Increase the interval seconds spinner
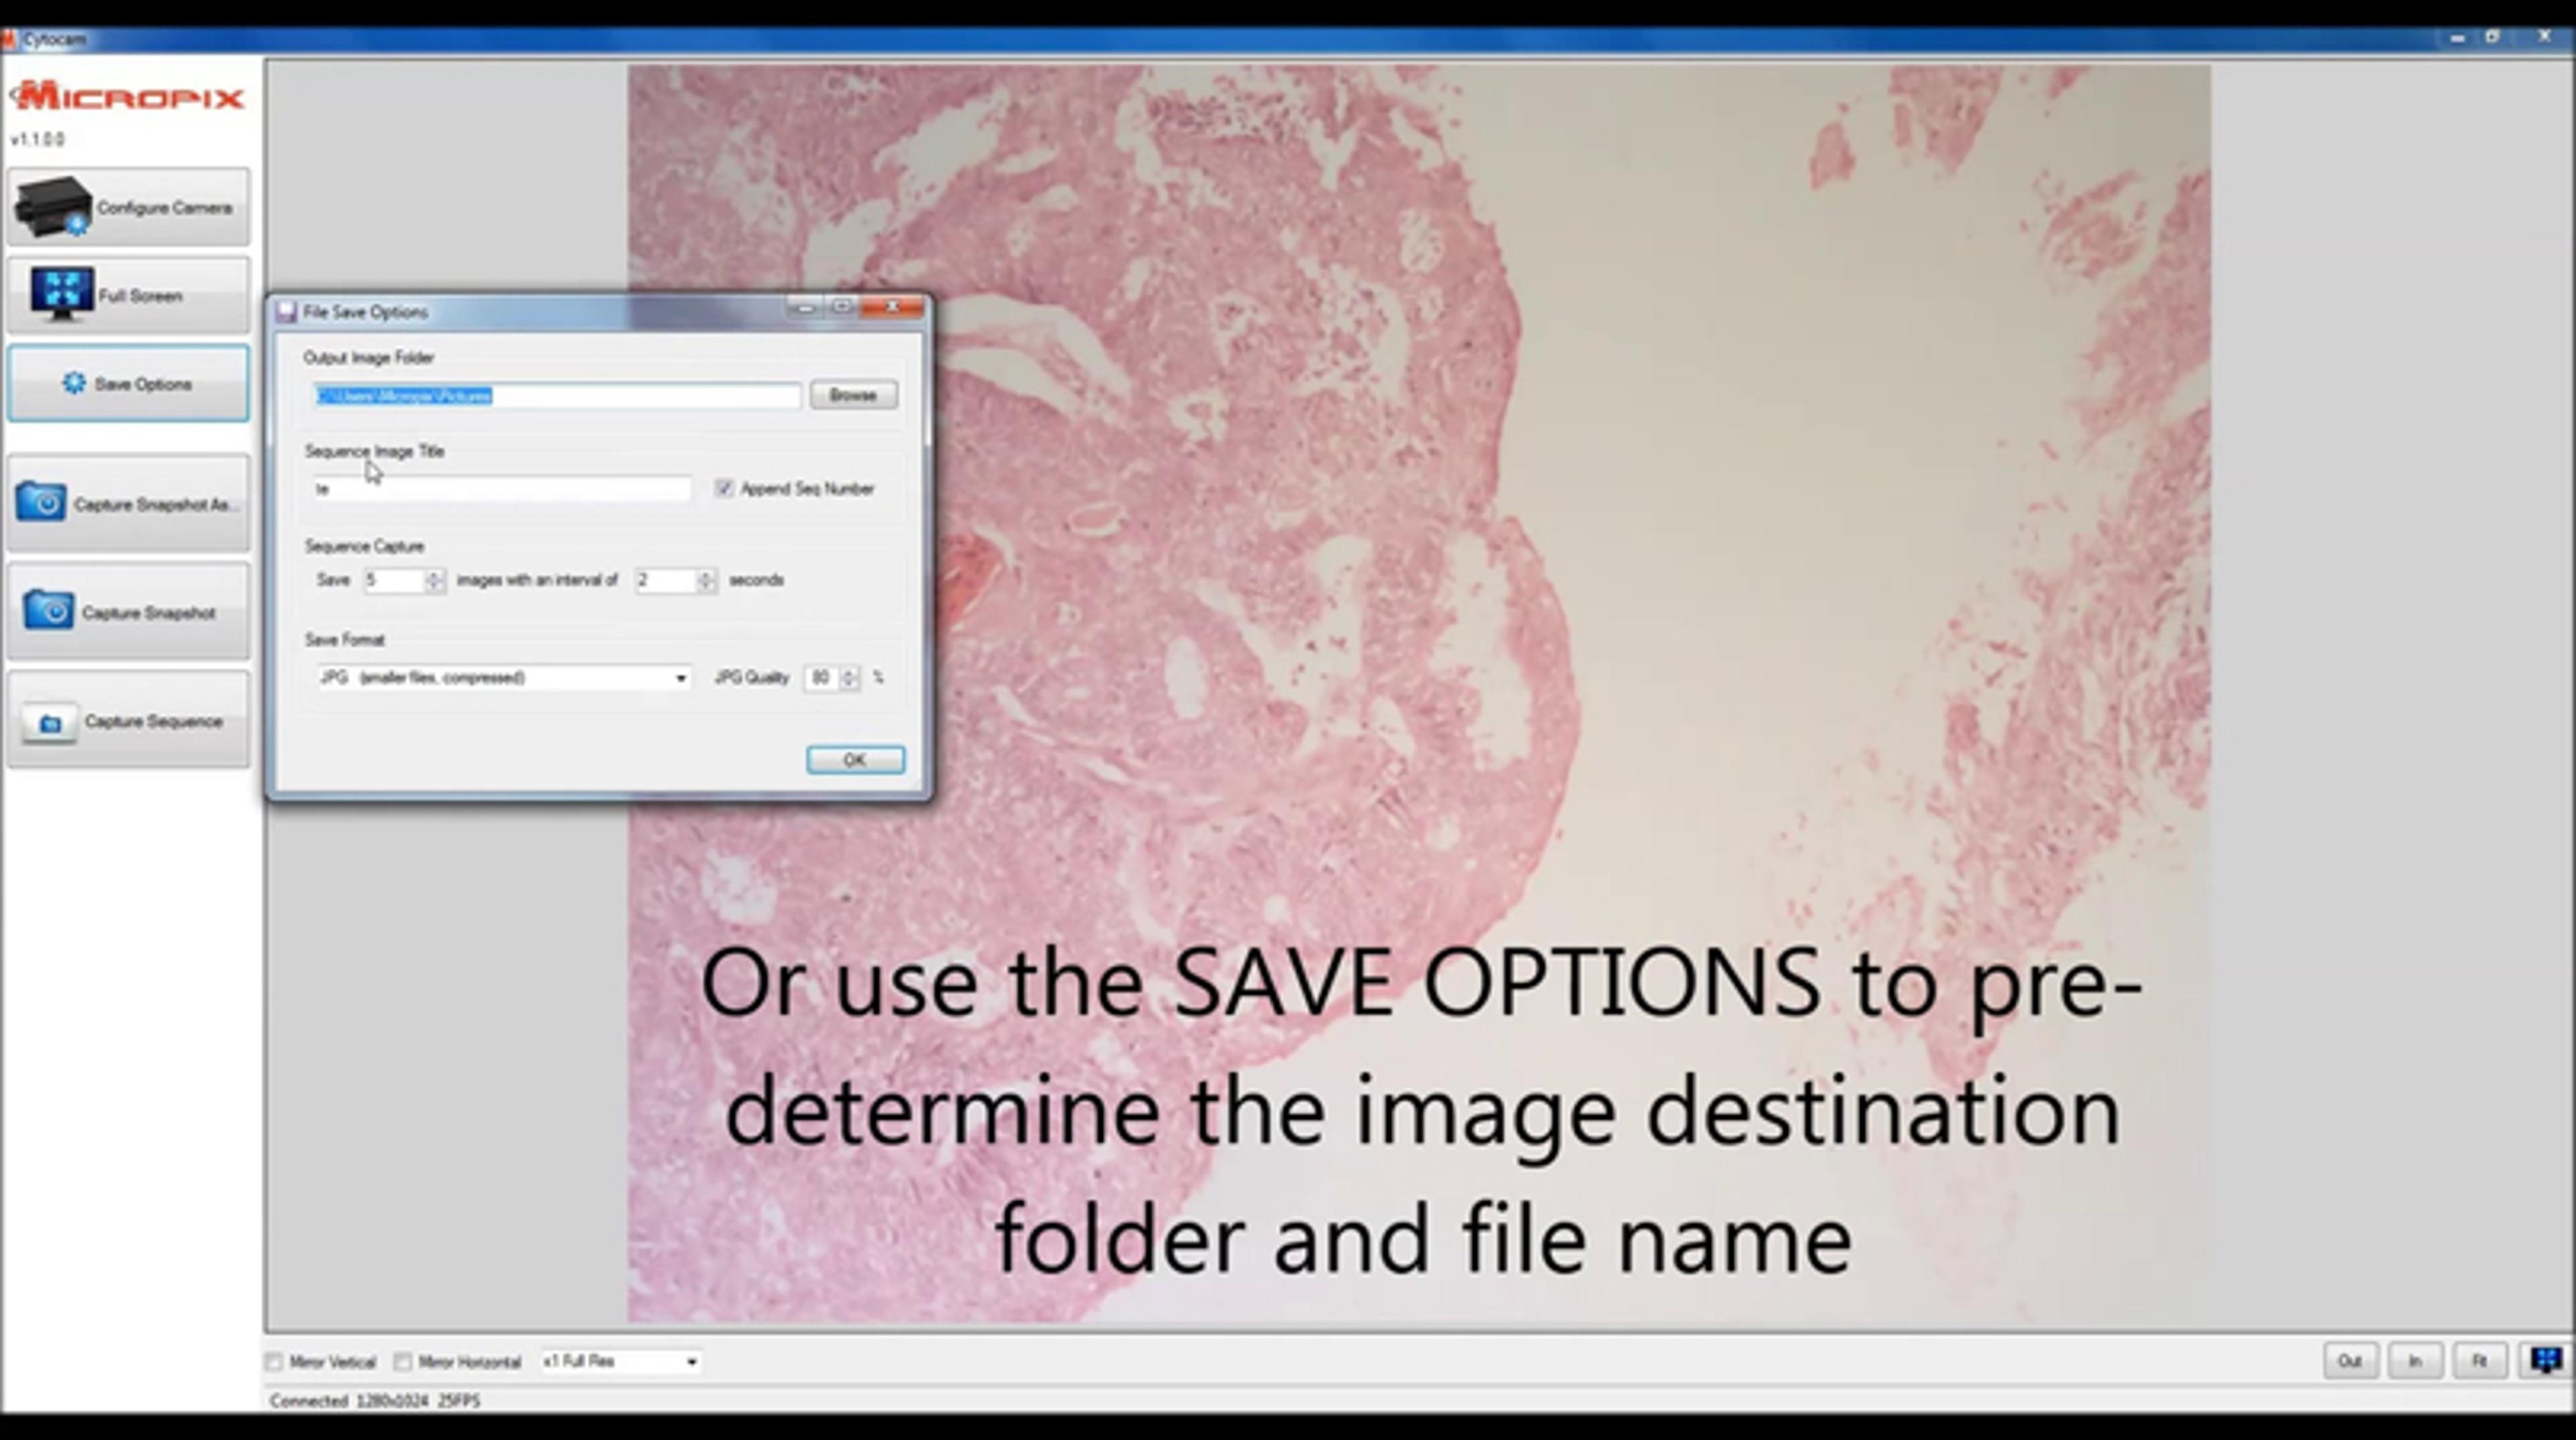Screen dimensions: 2576x1440 [706, 575]
